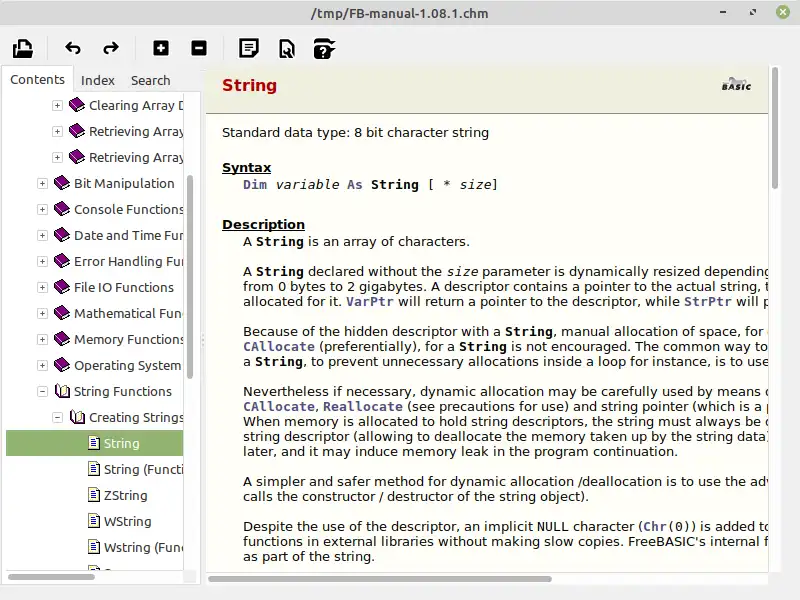The height and width of the screenshot is (600, 800).
Task: Click the Description heading
Action: 263,224
